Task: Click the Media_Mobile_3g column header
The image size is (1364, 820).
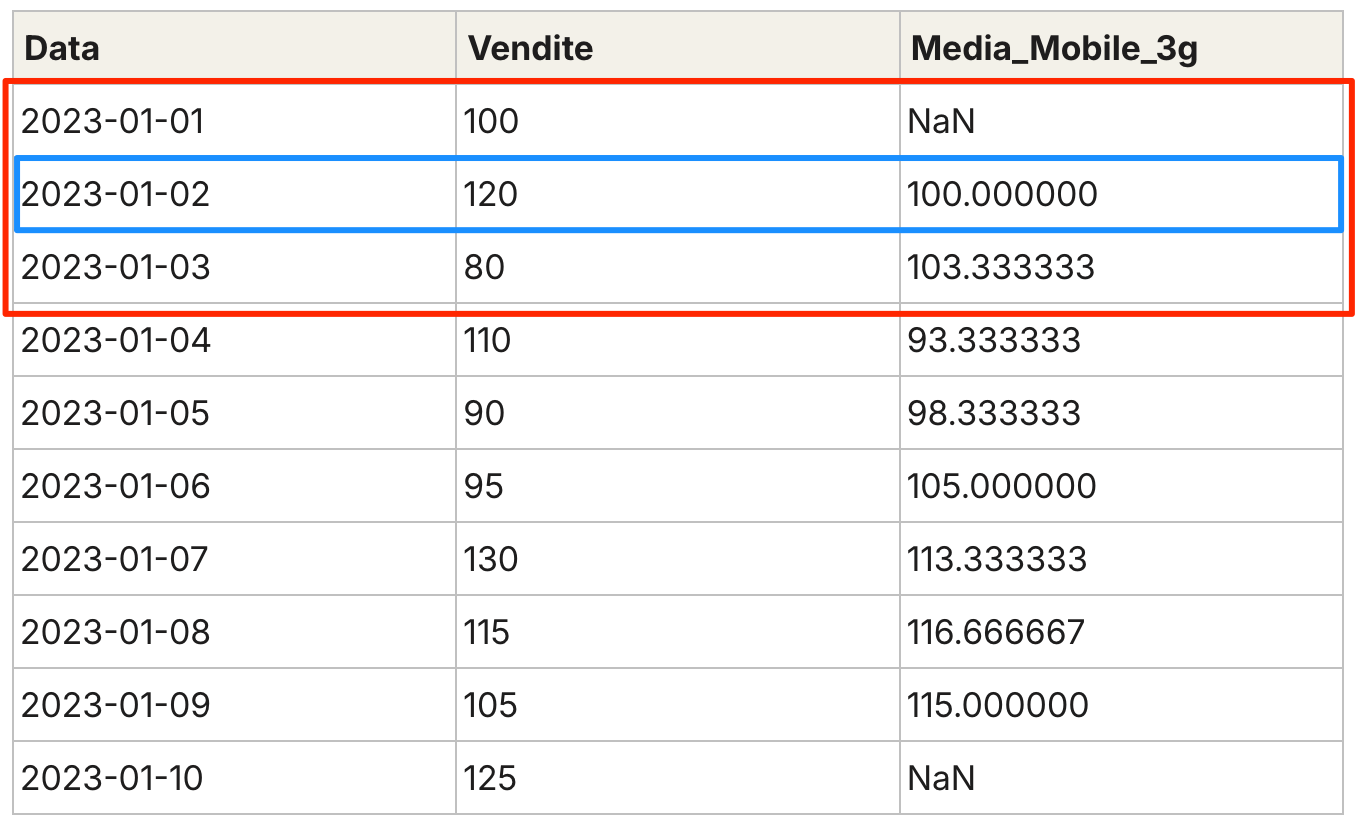Action: click(x=1054, y=48)
